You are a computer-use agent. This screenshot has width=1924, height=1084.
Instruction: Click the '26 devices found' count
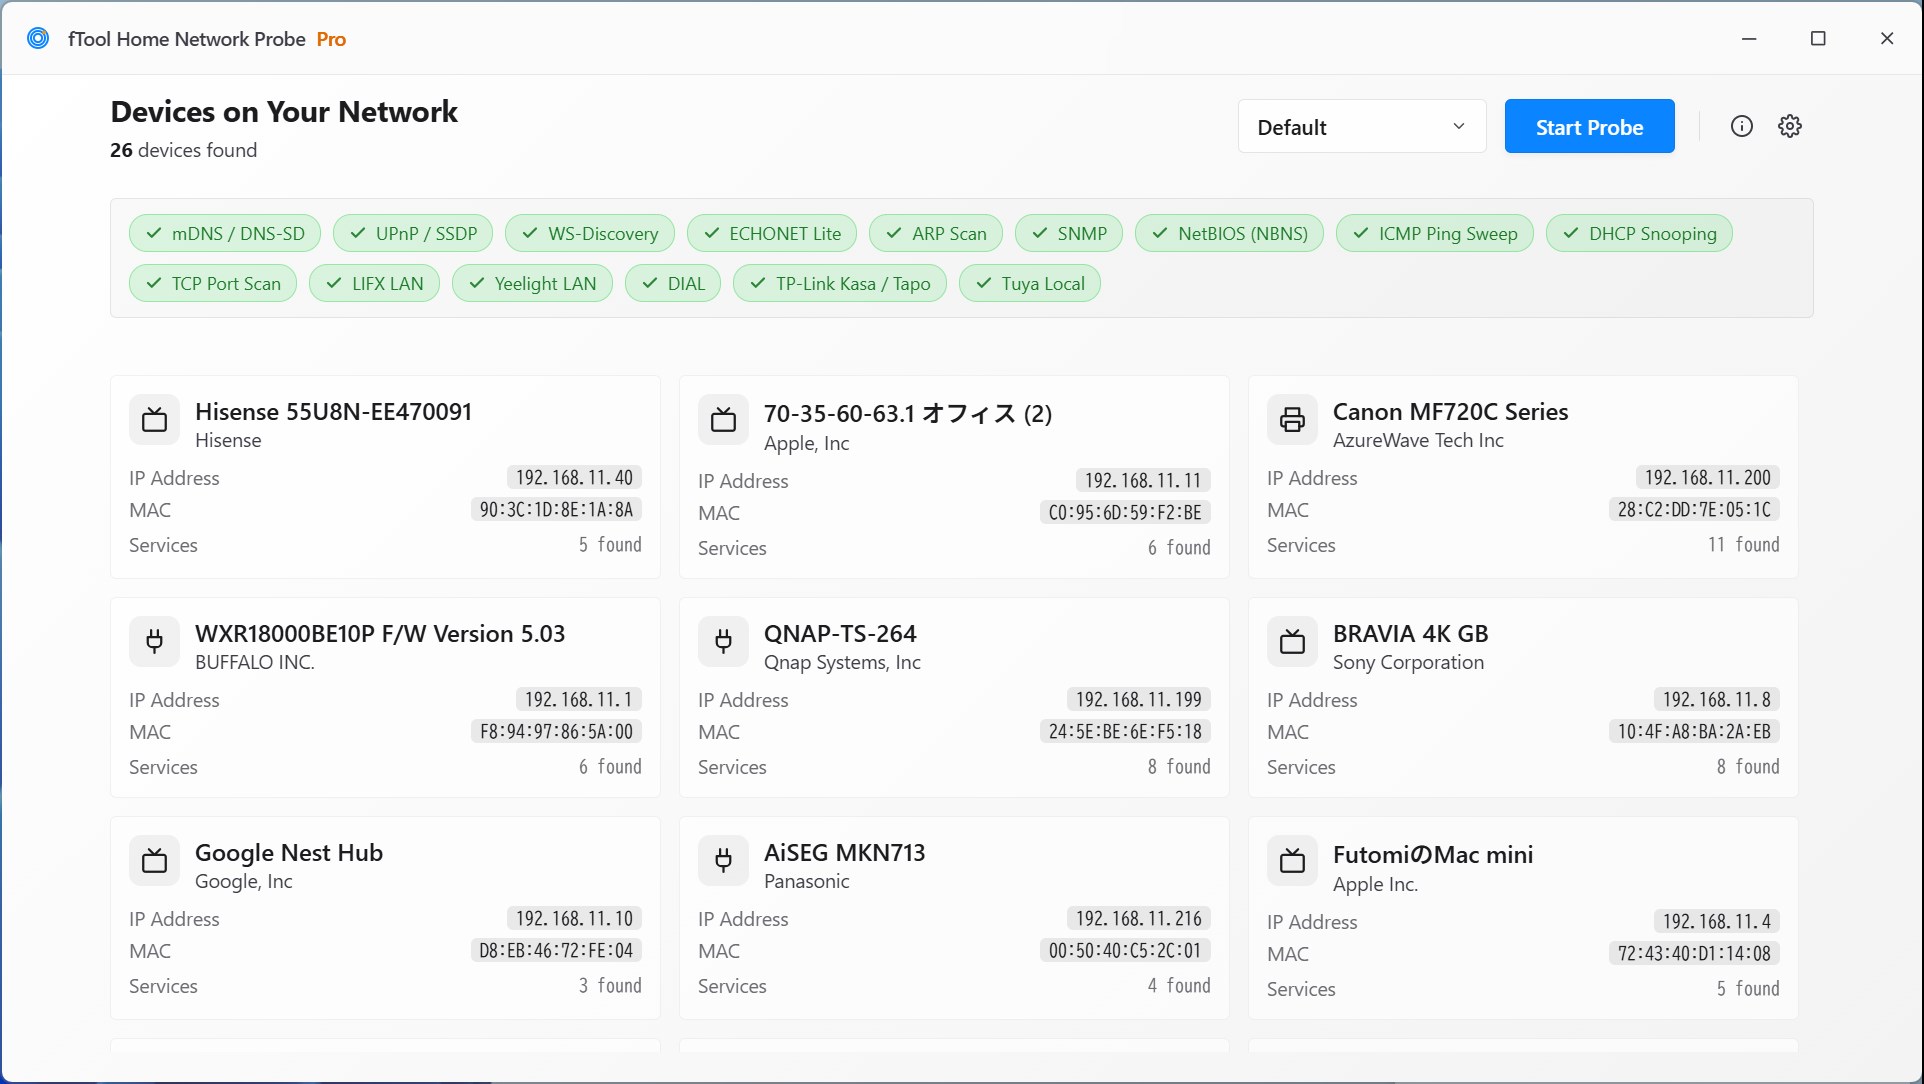184,150
